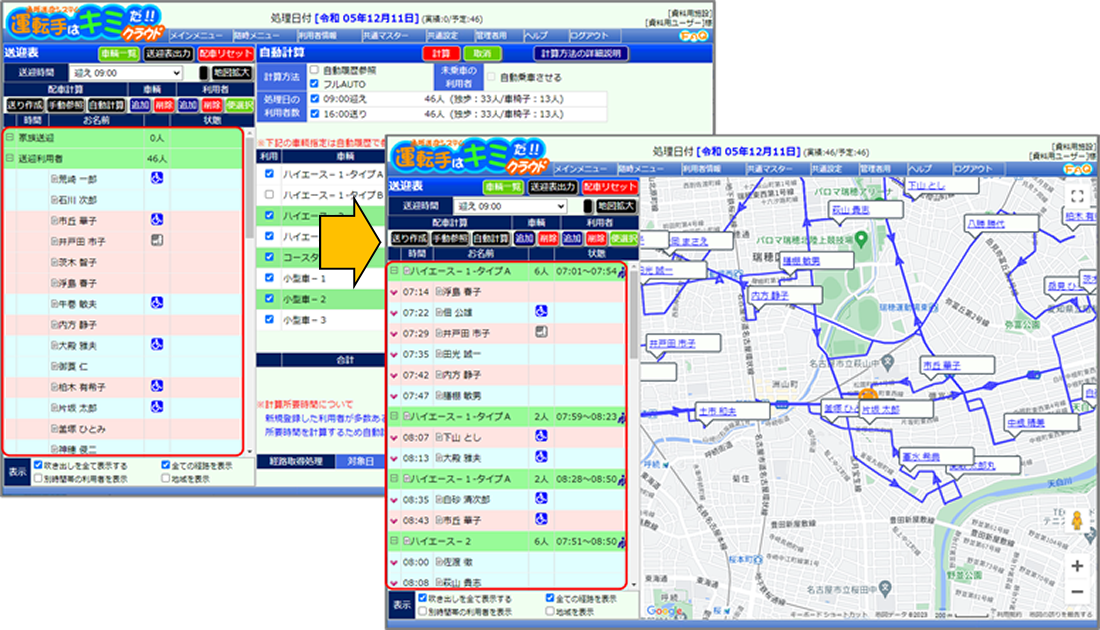The image size is (1100, 630).
Task: Click 地図拡大 in the front window
Action: click(616, 206)
